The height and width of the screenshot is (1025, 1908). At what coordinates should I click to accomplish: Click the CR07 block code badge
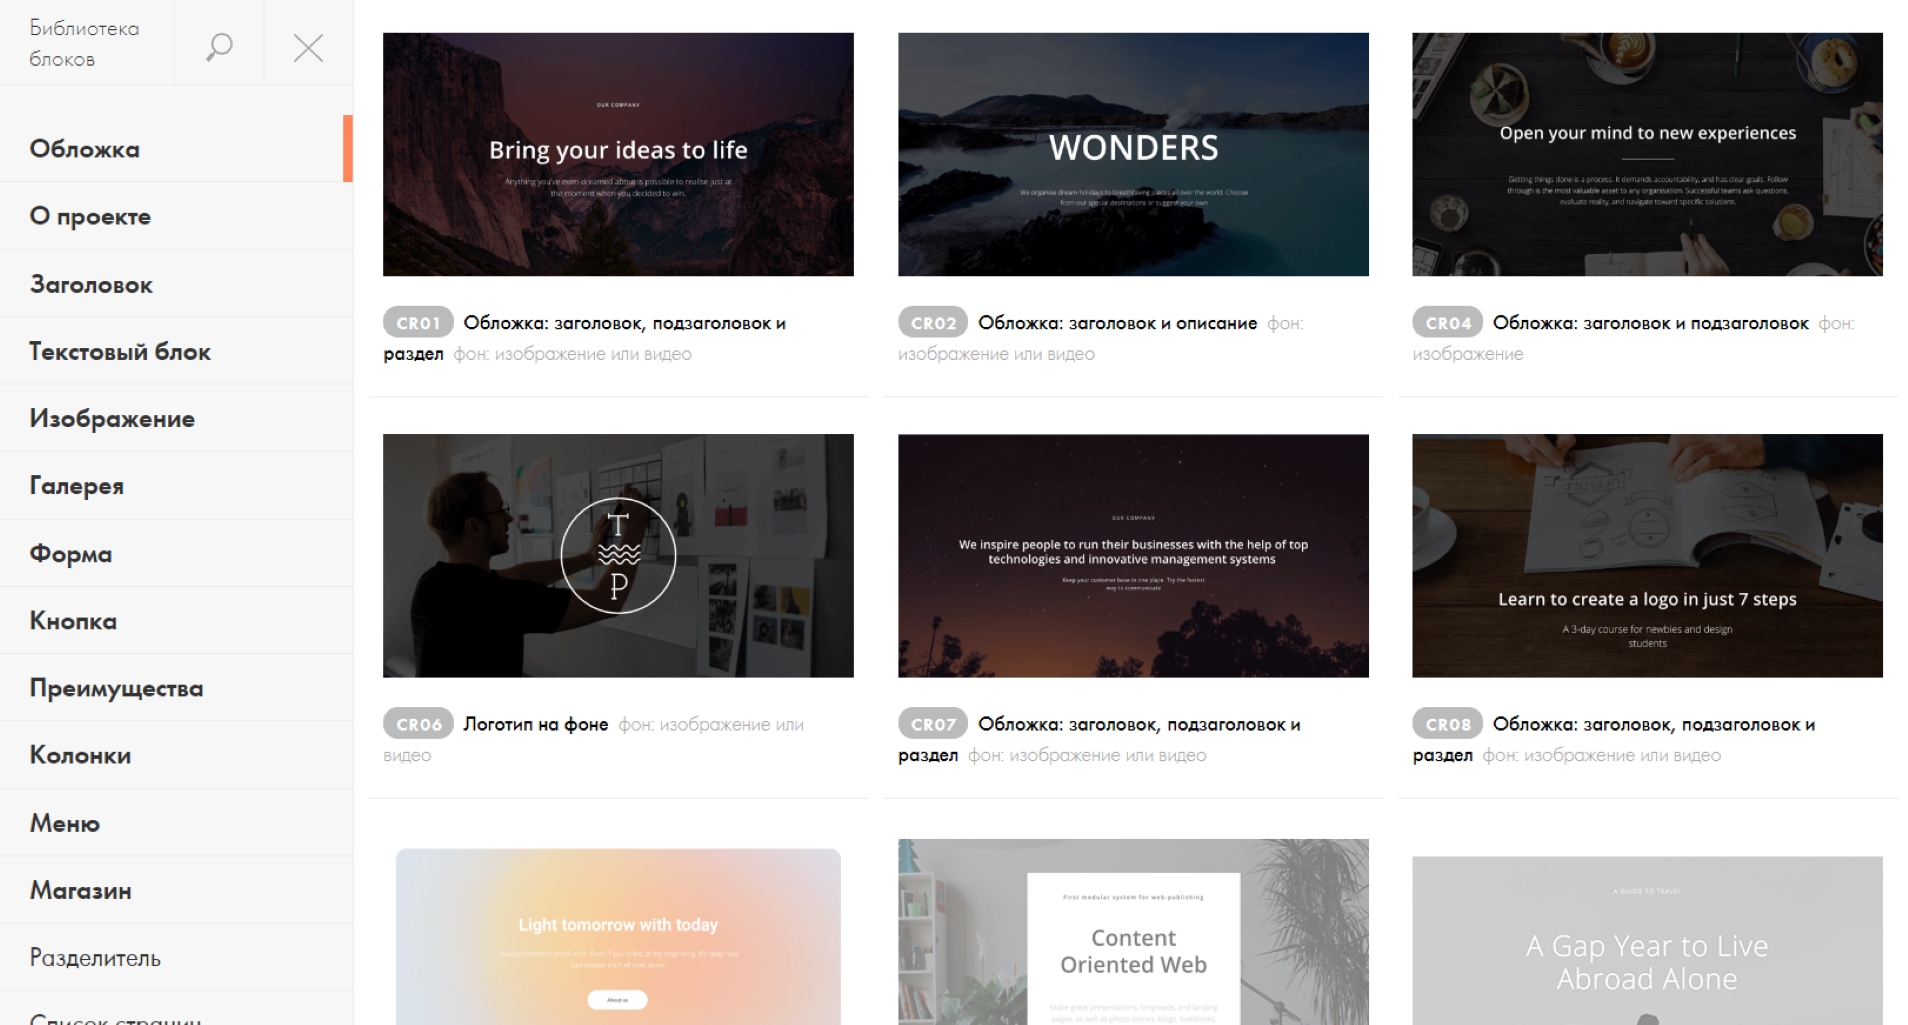[933, 724]
